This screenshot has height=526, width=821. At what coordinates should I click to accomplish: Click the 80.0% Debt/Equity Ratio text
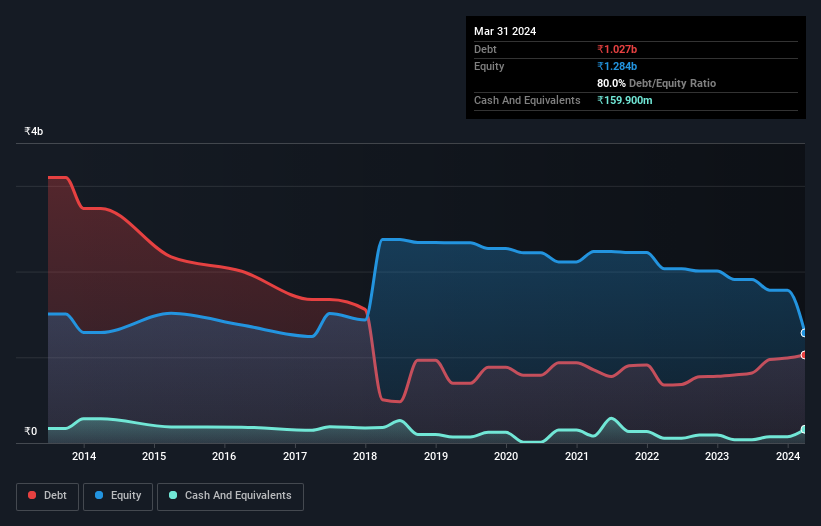[657, 83]
